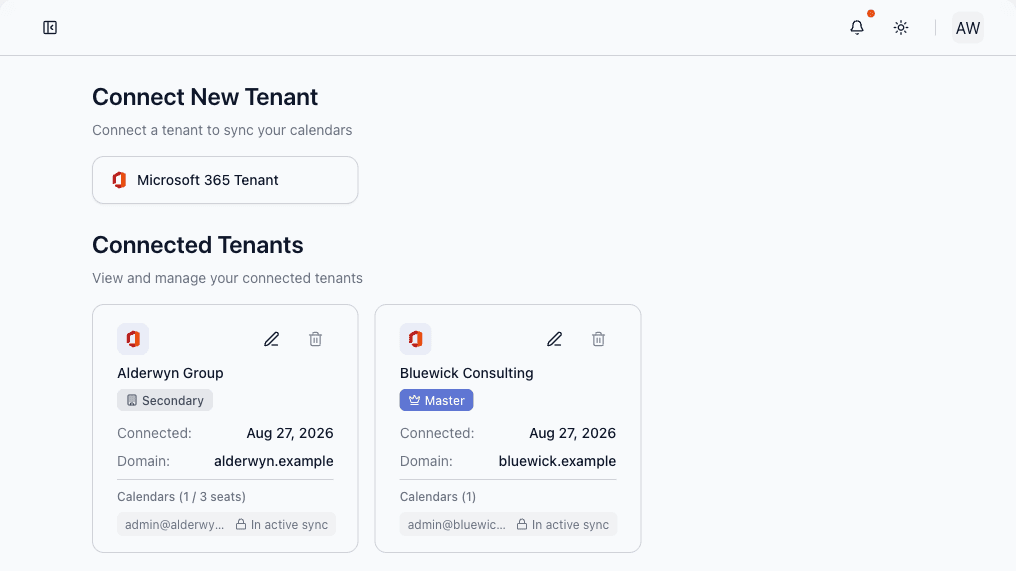The width and height of the screenshot is (1016, 571).
Task: Click the bluewick.example domain value
Action: (557, 461)
